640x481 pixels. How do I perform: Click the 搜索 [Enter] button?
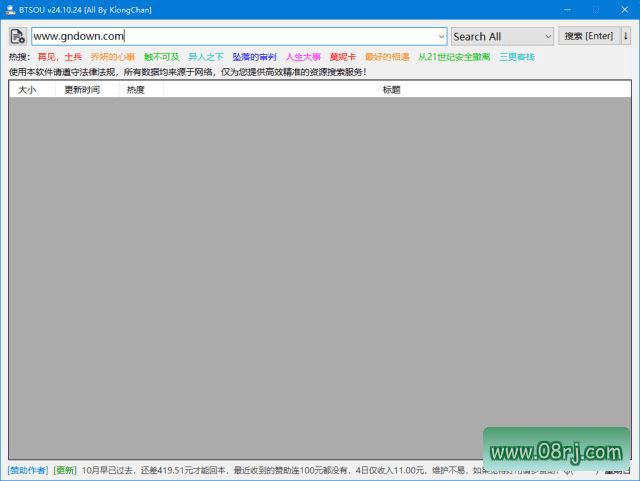[589, 36]
